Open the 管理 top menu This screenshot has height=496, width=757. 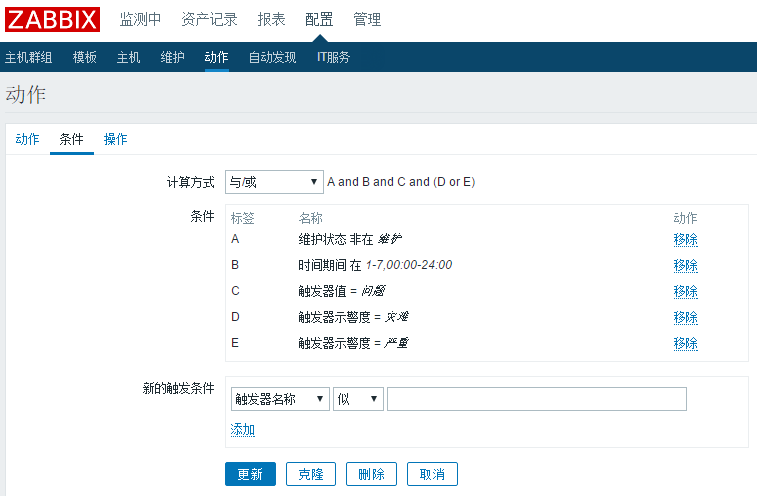tap(367, 20)
